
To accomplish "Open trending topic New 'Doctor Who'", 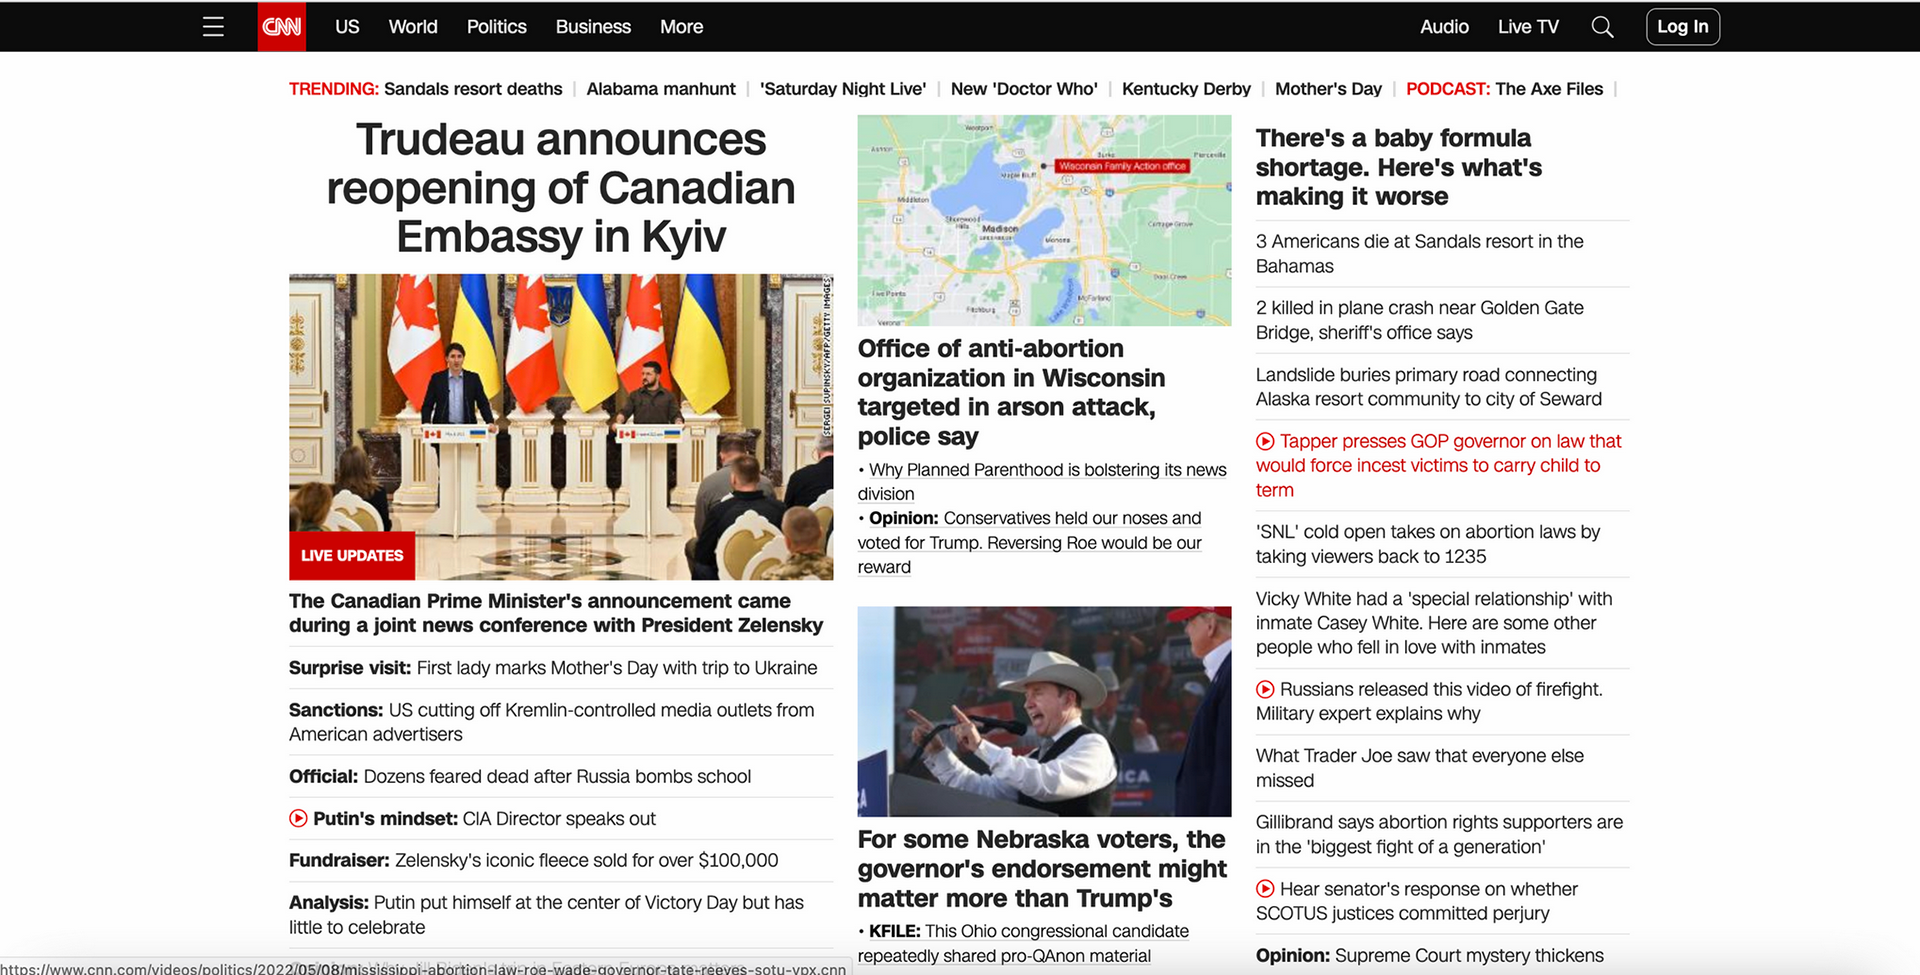I will click(1024, 89).
